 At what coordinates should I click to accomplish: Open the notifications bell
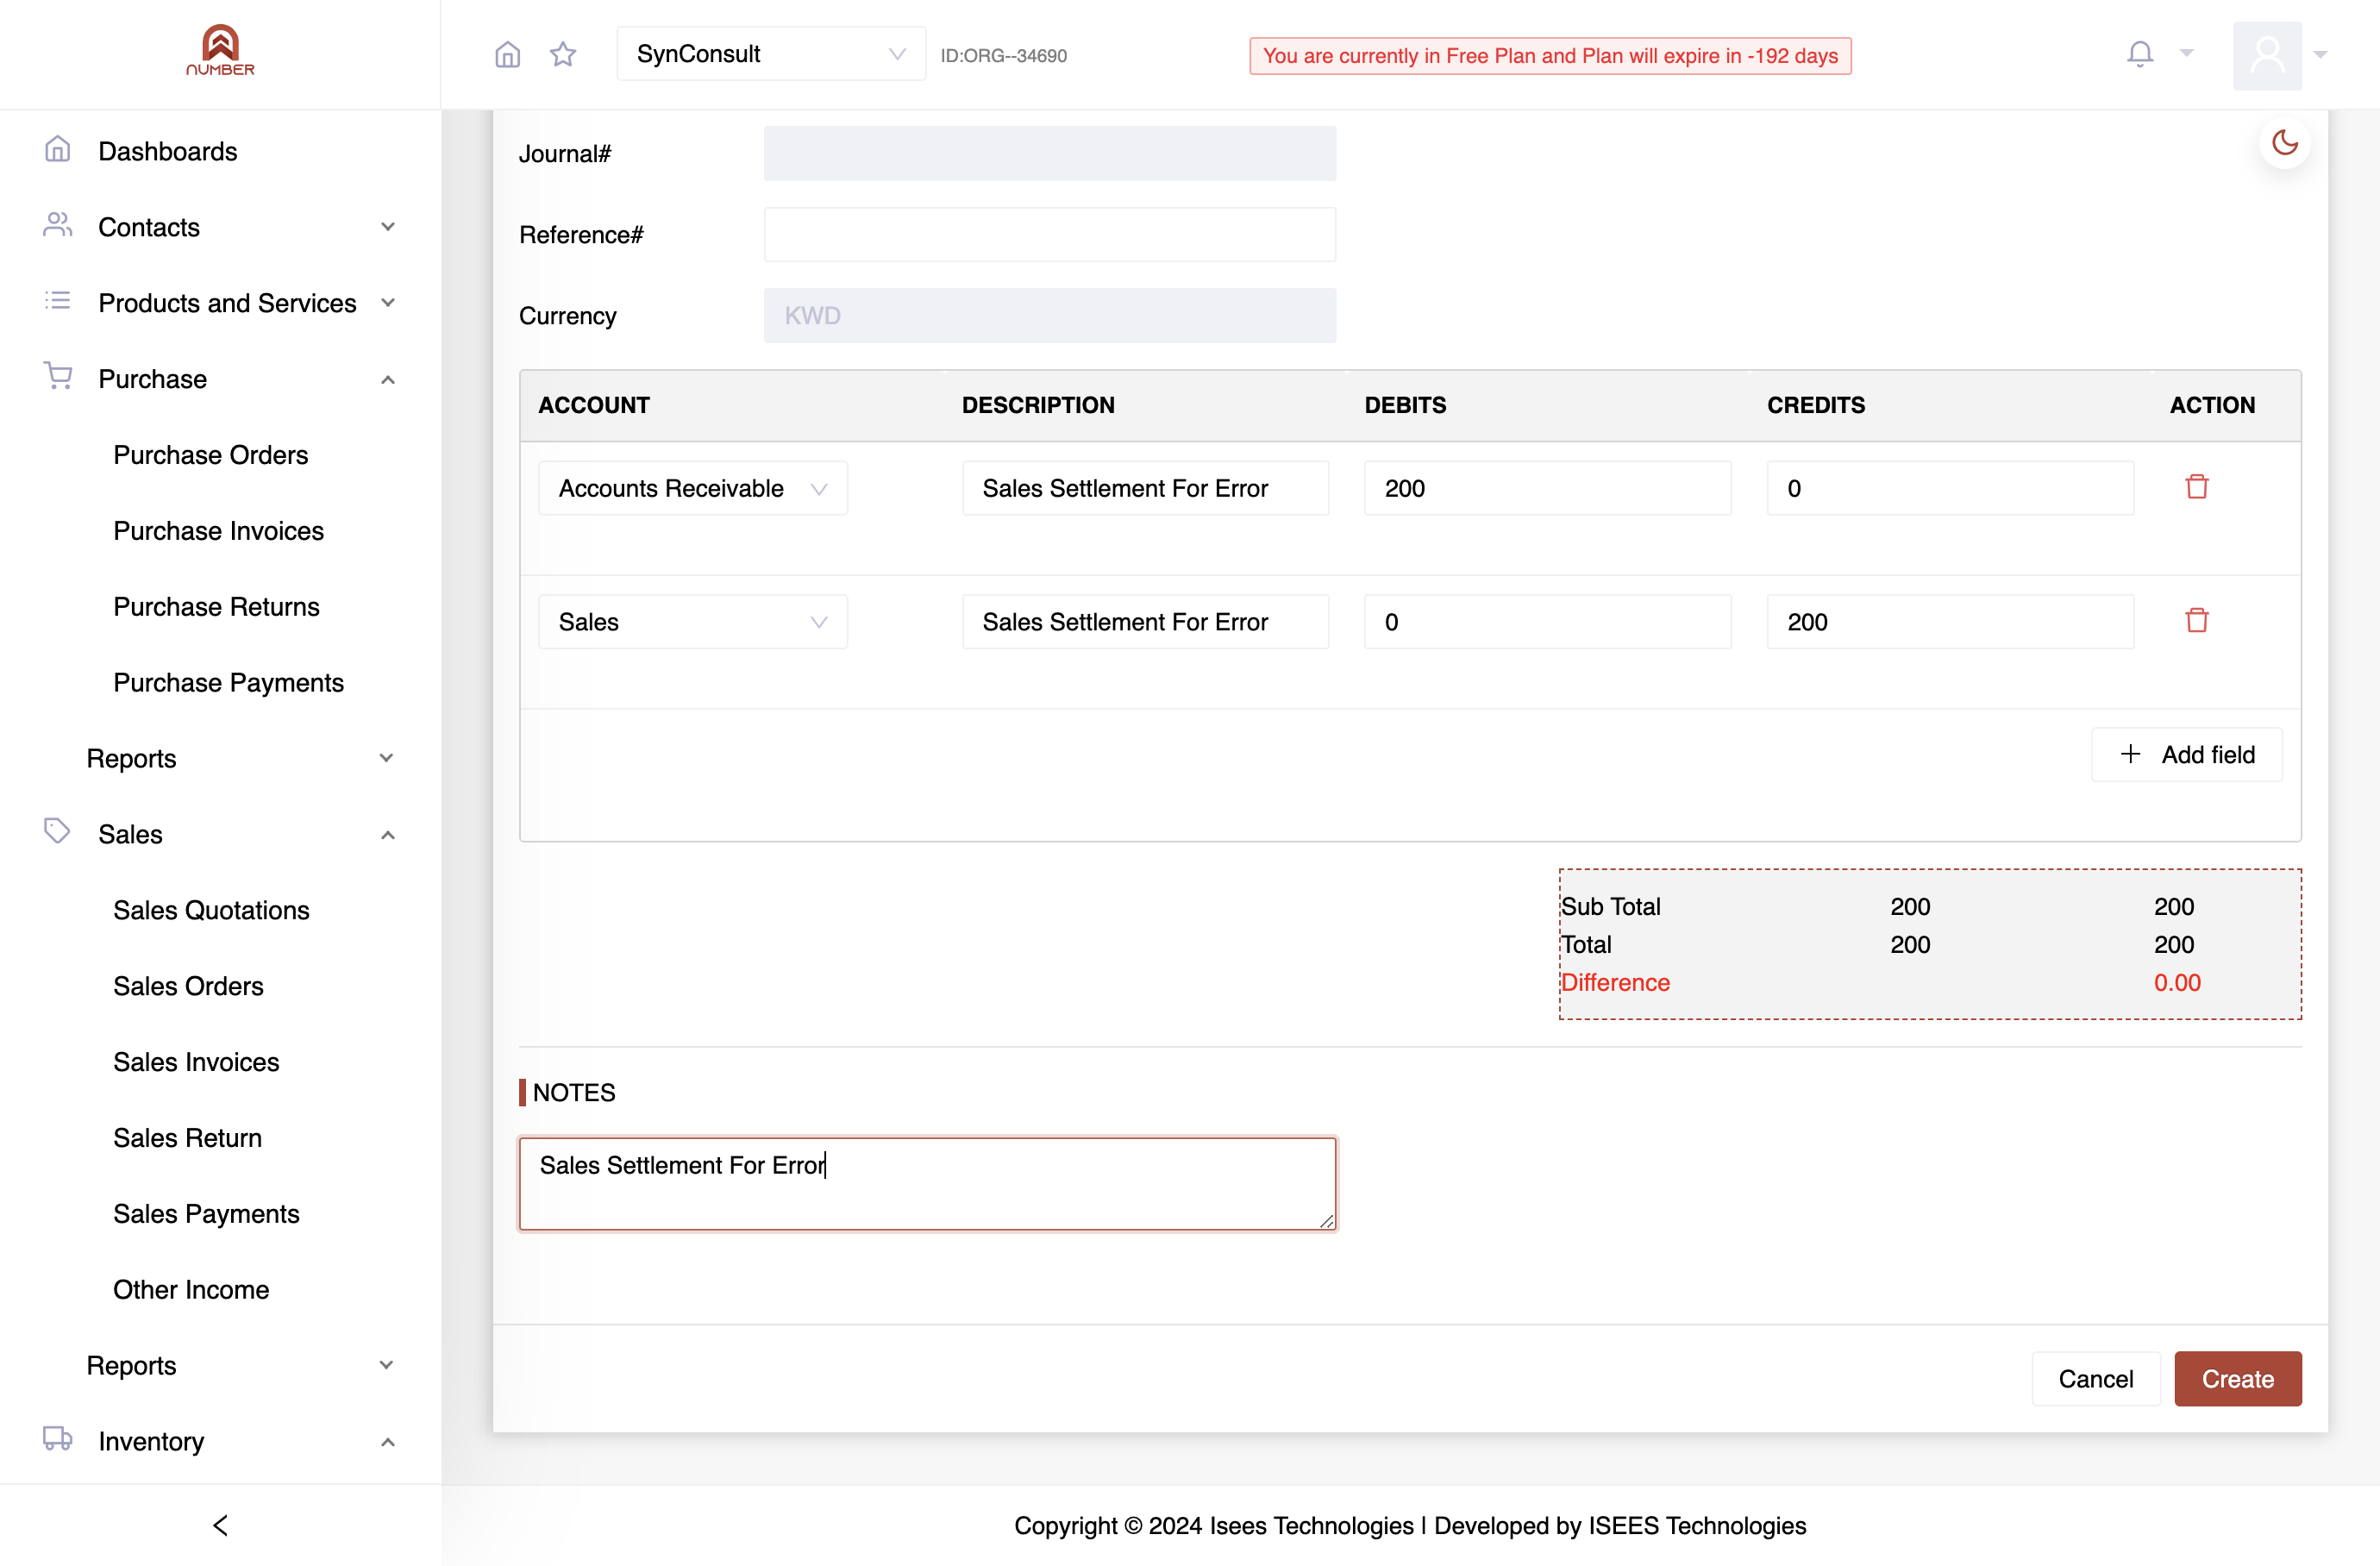pyautogui.click(x=2140, y=54)
